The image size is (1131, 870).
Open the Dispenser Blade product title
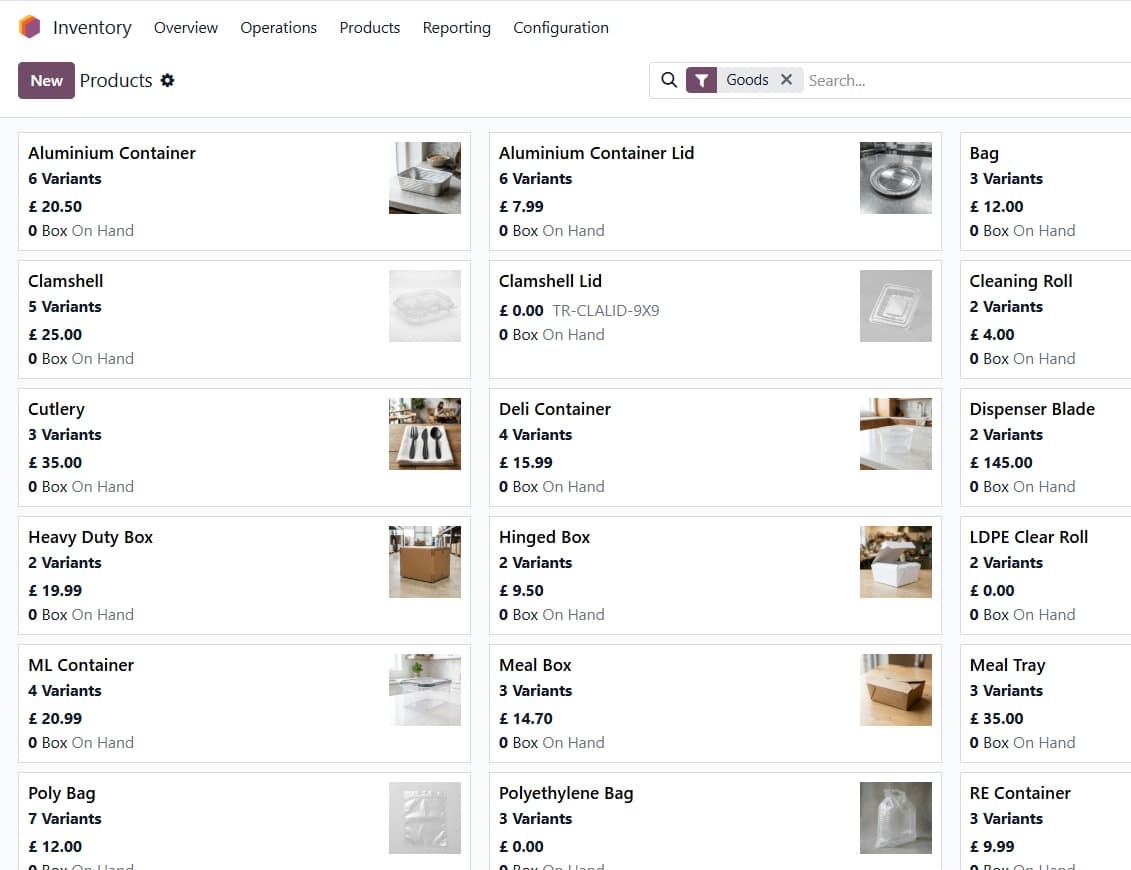tap(1032, 409)
